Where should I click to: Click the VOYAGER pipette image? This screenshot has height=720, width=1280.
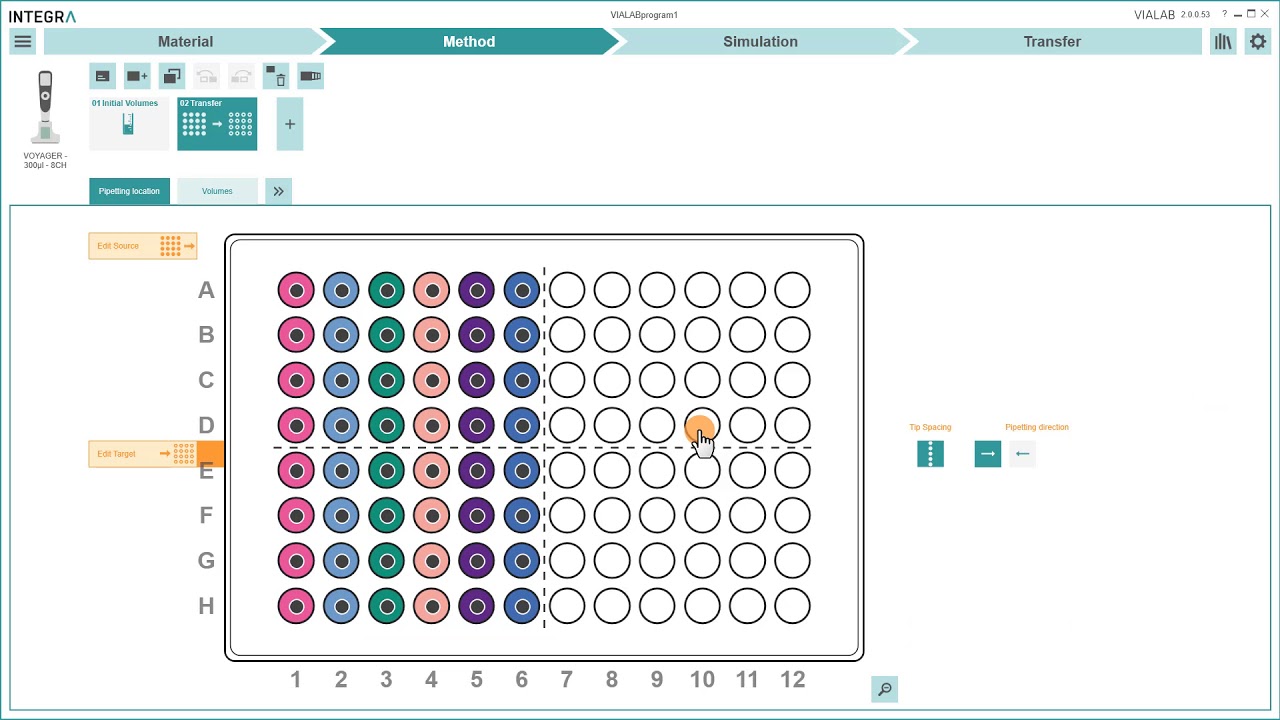(x=45, y=108)
